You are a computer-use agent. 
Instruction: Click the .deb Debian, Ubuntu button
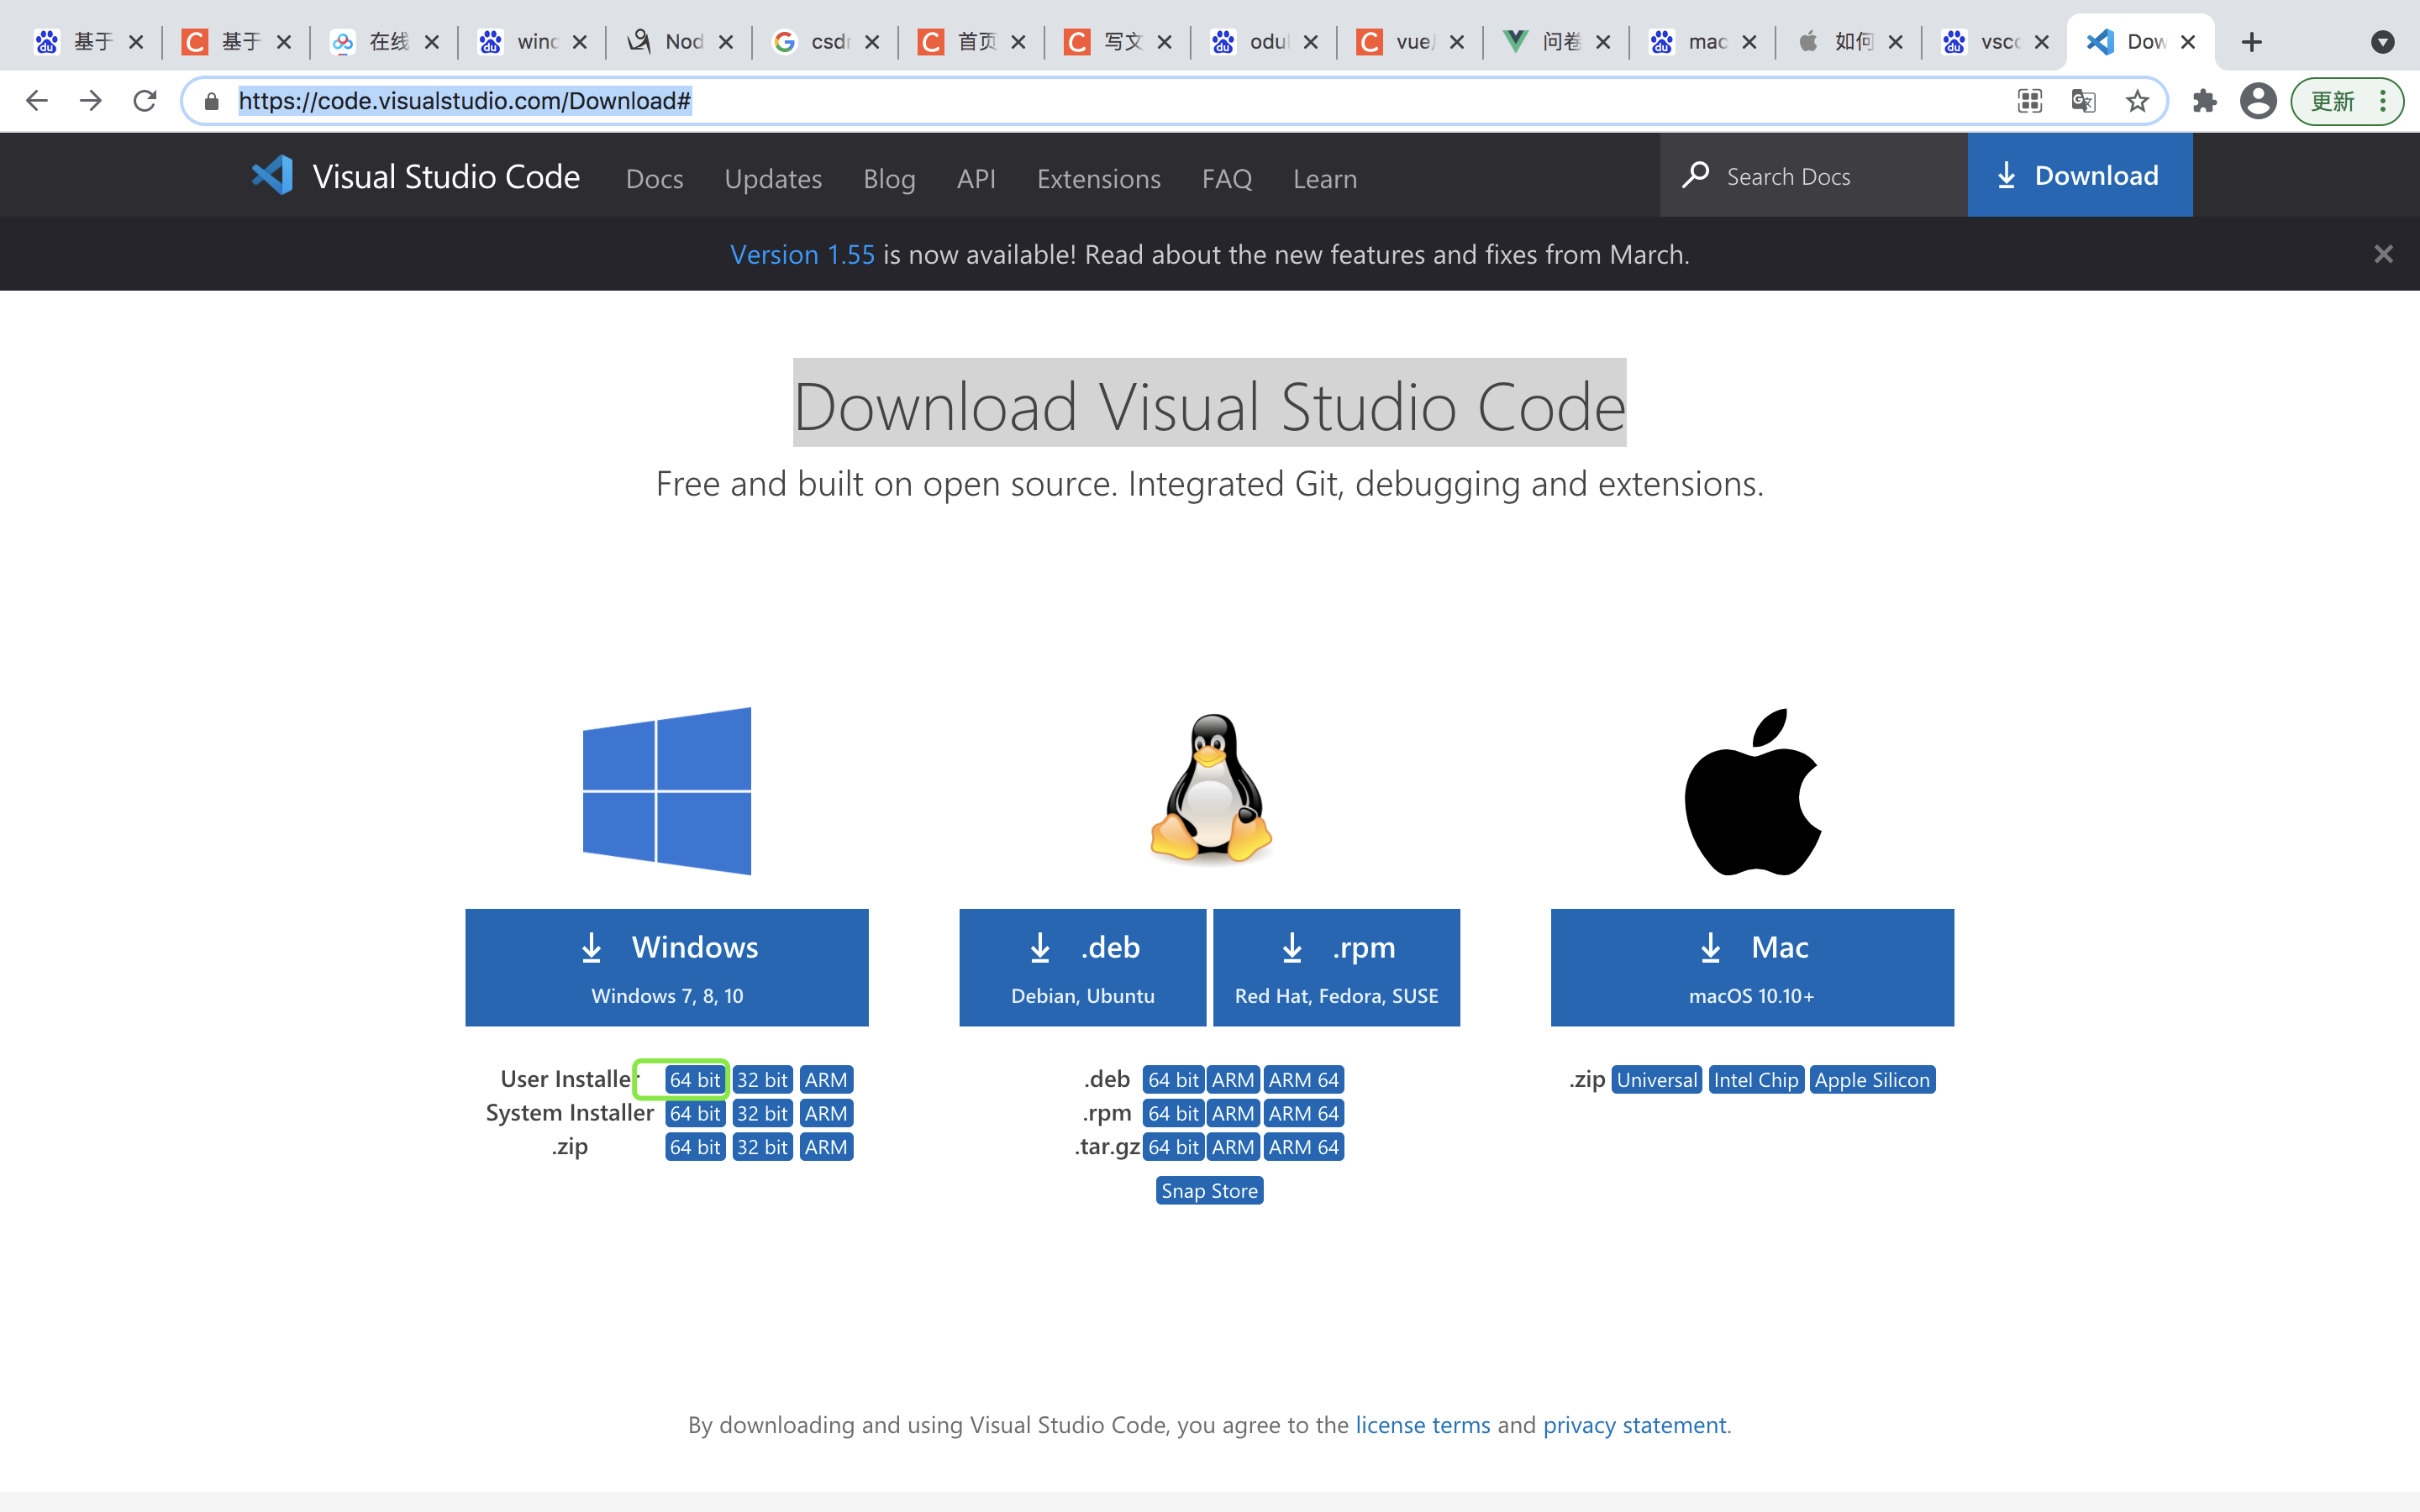[1083, 967]
